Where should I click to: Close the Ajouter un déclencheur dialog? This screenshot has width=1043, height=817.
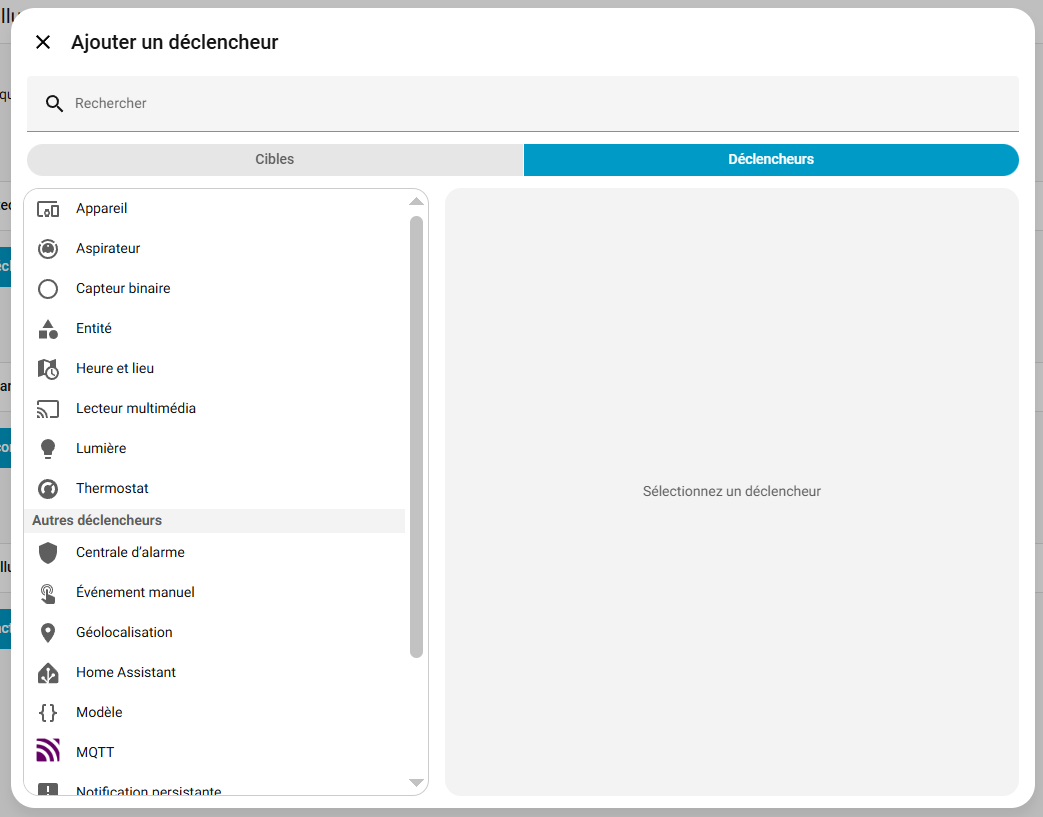(x=43, y=42)
